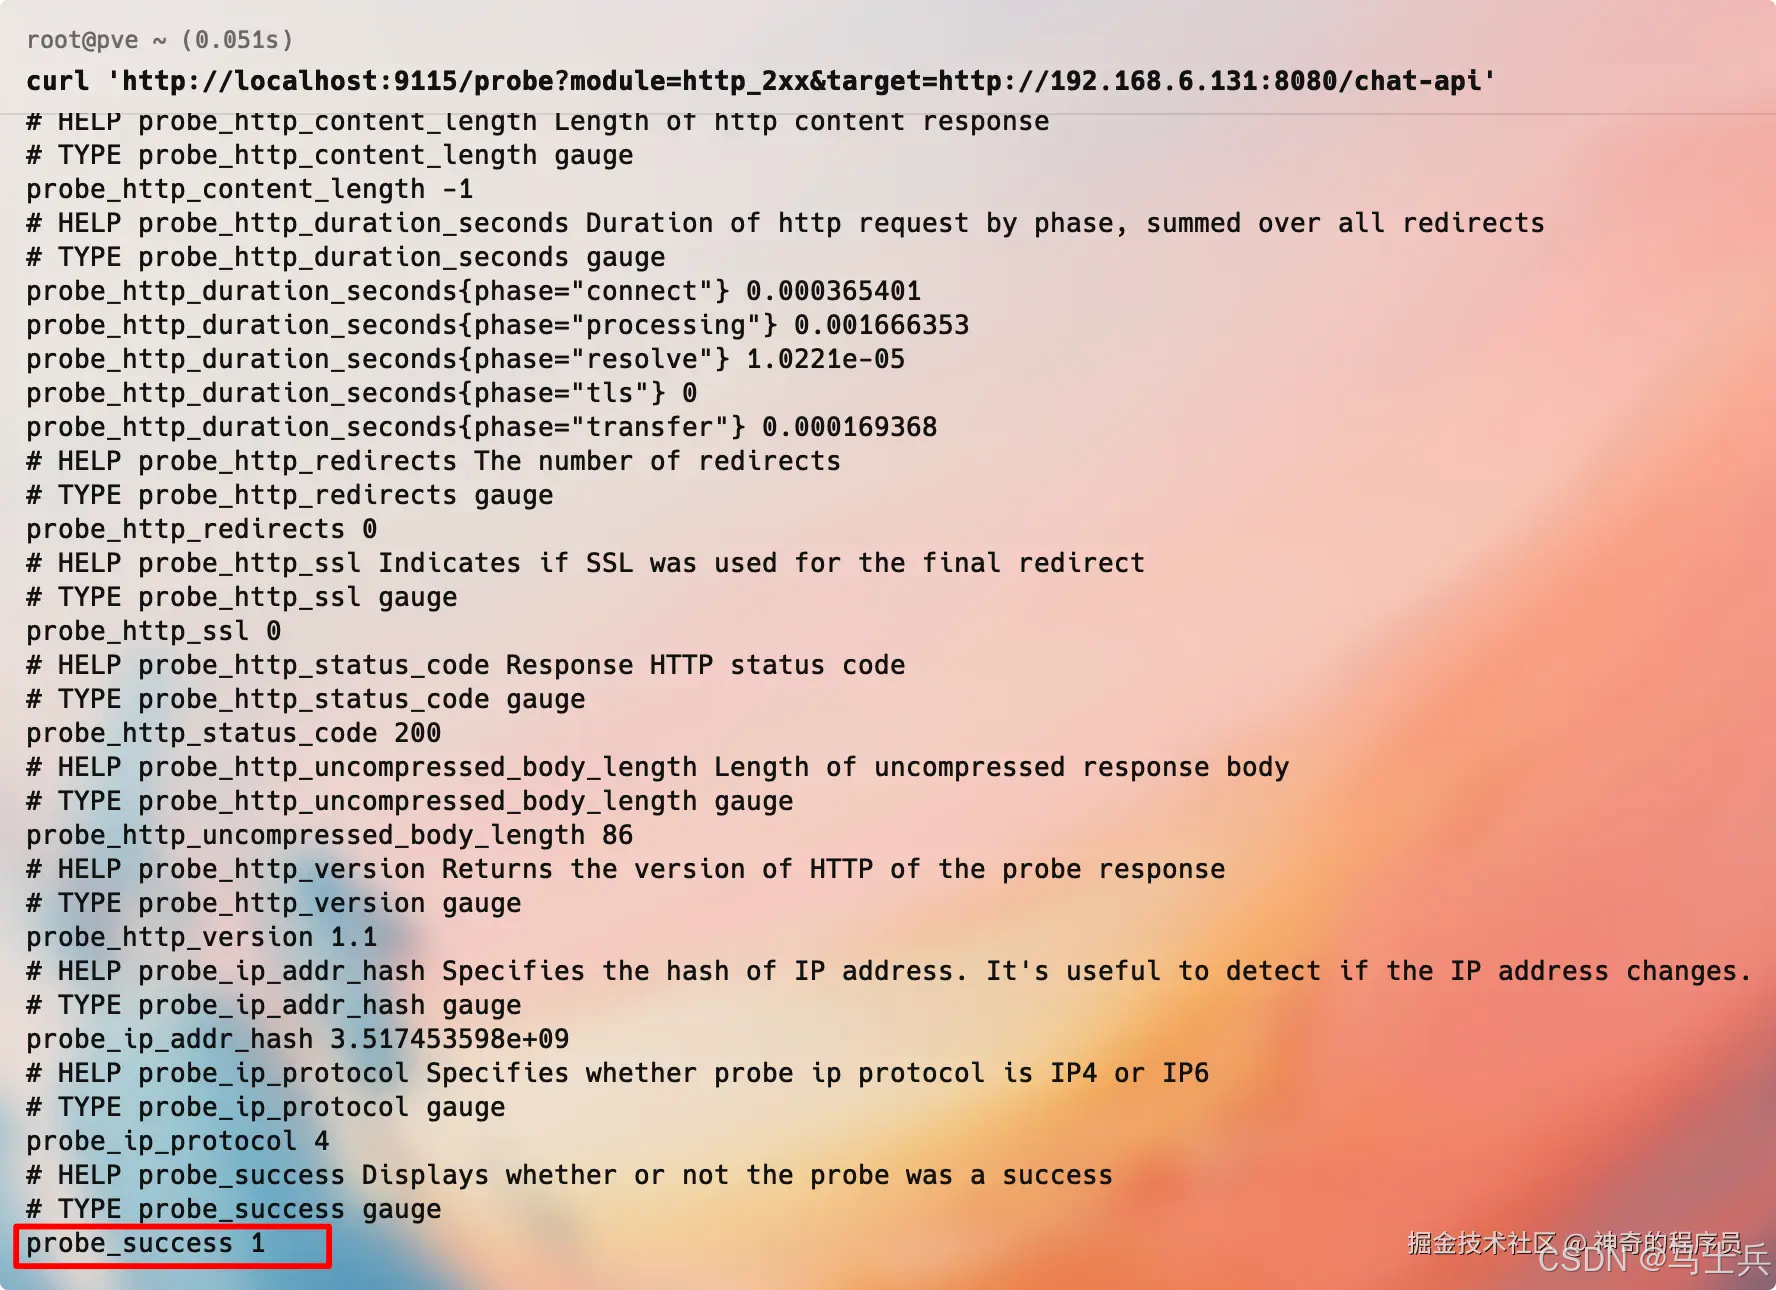Click the highlighted probe_success 1 line
The height and width of the screenshot is (1290, 1776).
[x=172, y=1244]
